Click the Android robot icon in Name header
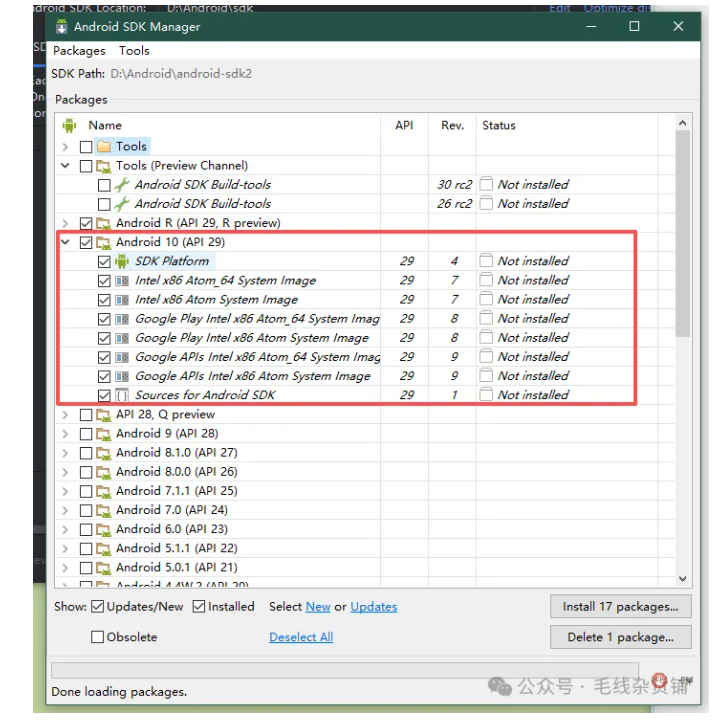 click(x=70, y=125)
